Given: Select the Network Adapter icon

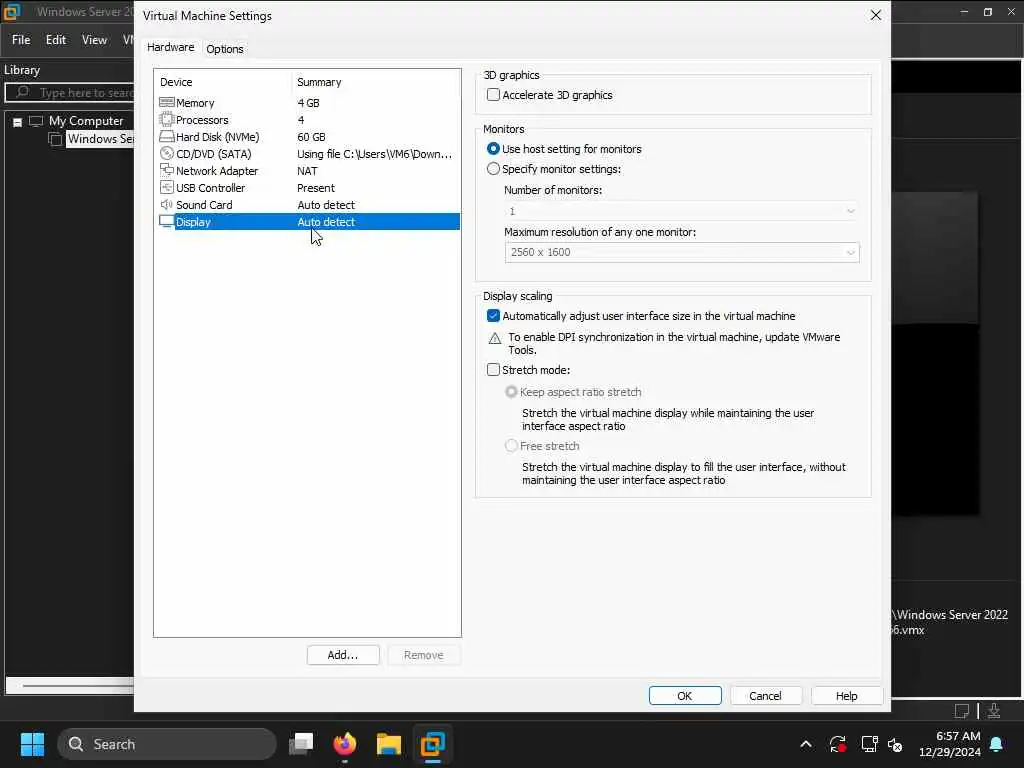Looking at the screenshot, I should [x=167, y=170].
